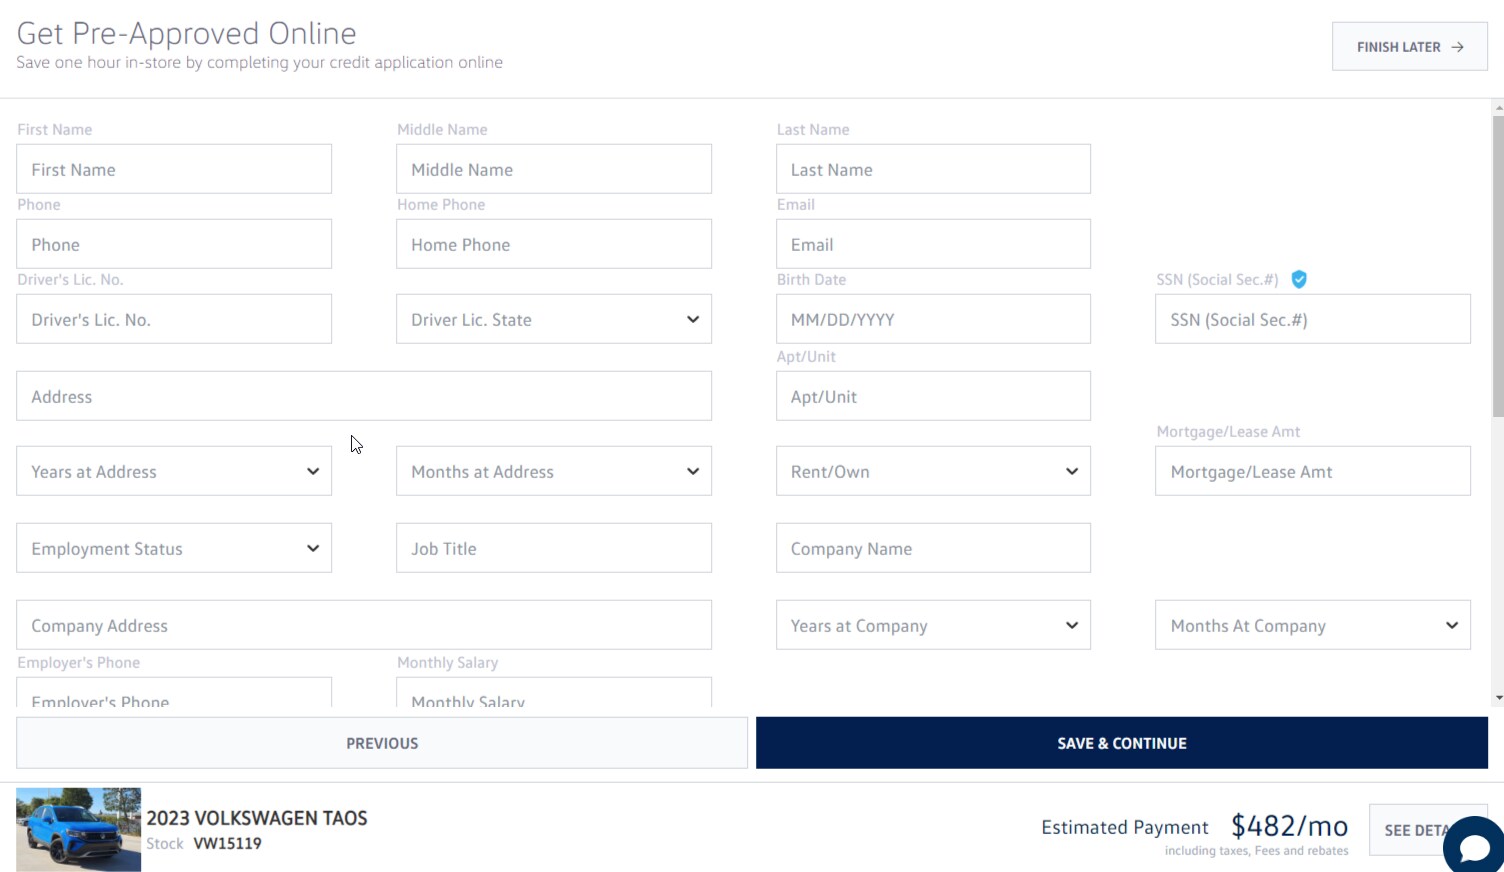This screenshot has height=872, width=1504.
Task: Click the Company Address input field
Action: tap(364, 626)
